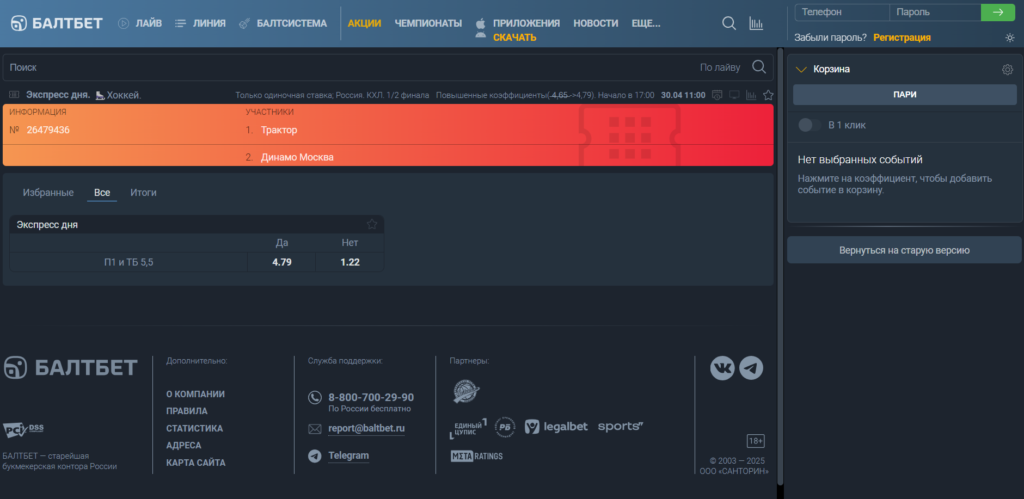Screen dimensions: 1024x499
Task: Expand the ЕЩЕ... menu
Action: (x=646, y=24)
